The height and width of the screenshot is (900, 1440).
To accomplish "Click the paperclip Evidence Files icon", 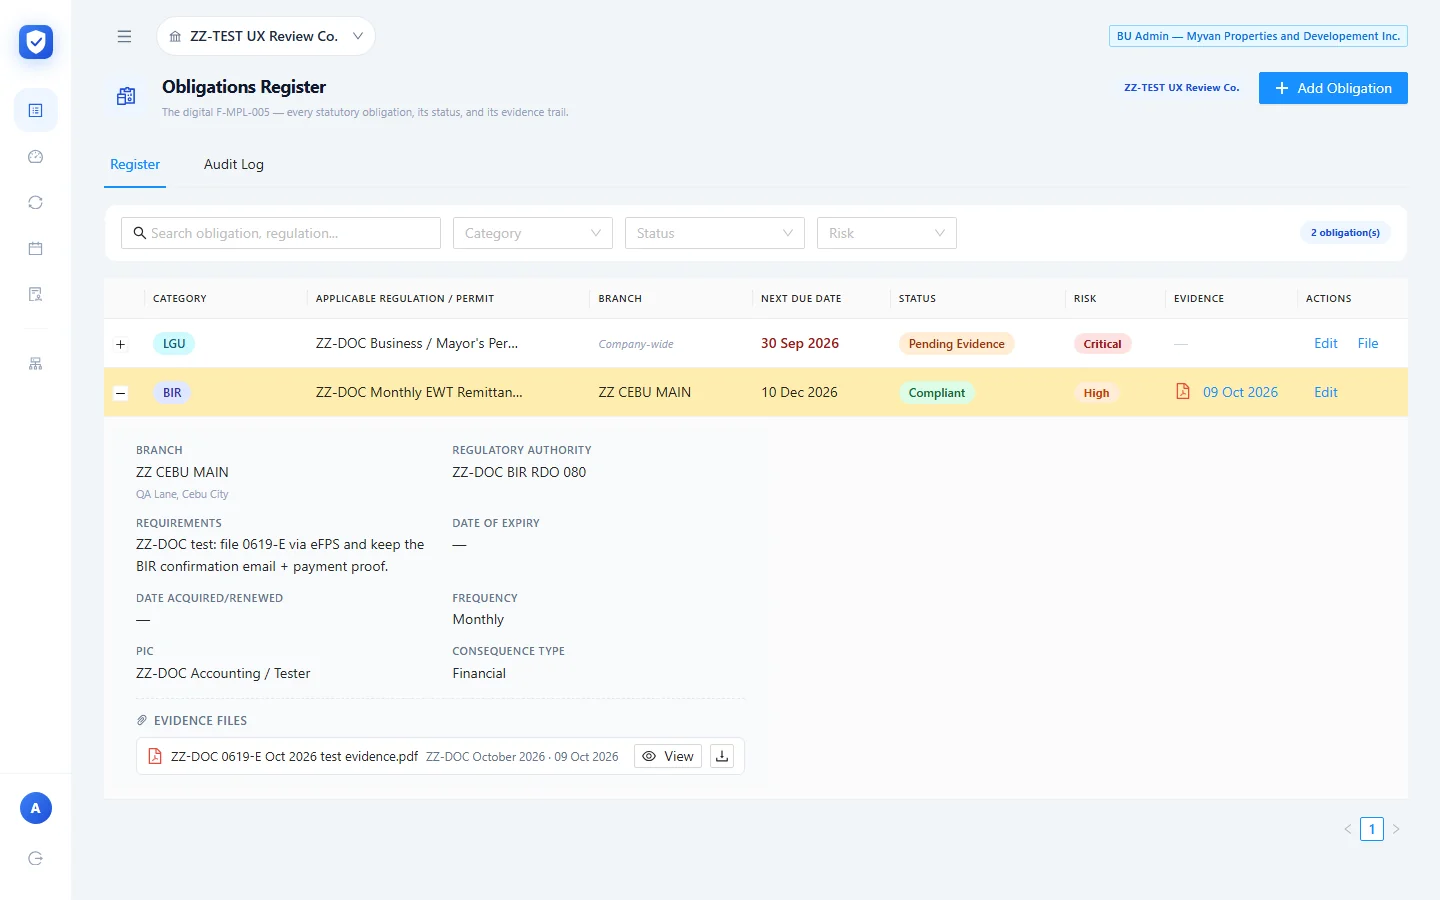I will pos(142,720).
